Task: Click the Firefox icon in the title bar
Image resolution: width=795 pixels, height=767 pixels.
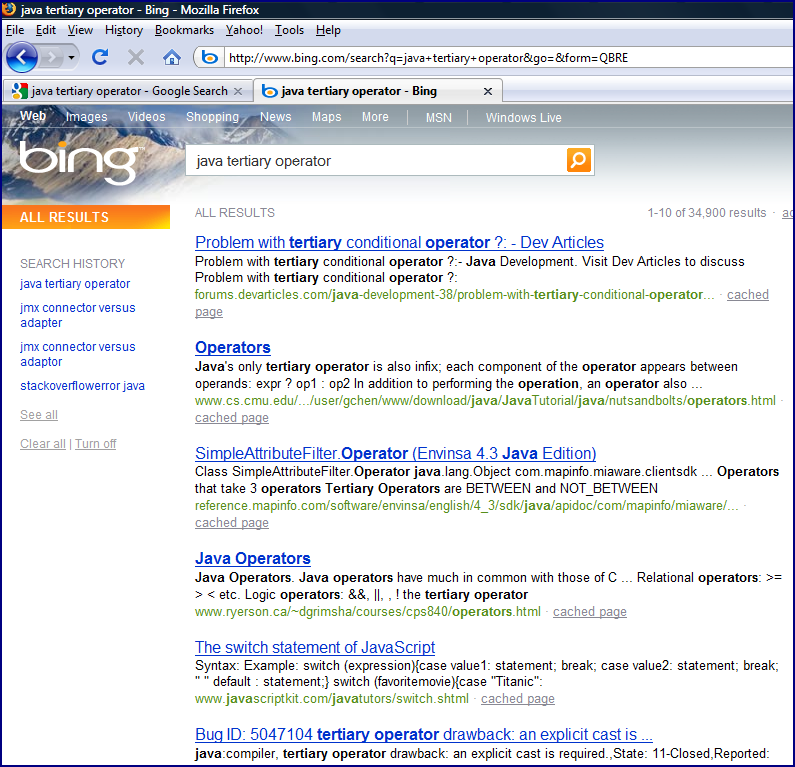Action: 9,9
